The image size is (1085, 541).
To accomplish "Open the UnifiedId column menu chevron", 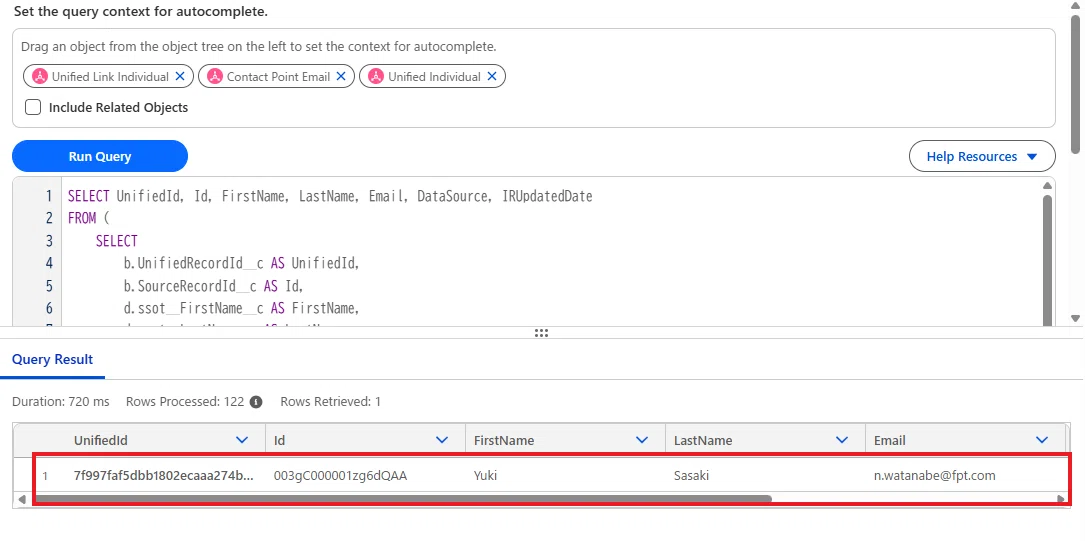I will (242, 440).
